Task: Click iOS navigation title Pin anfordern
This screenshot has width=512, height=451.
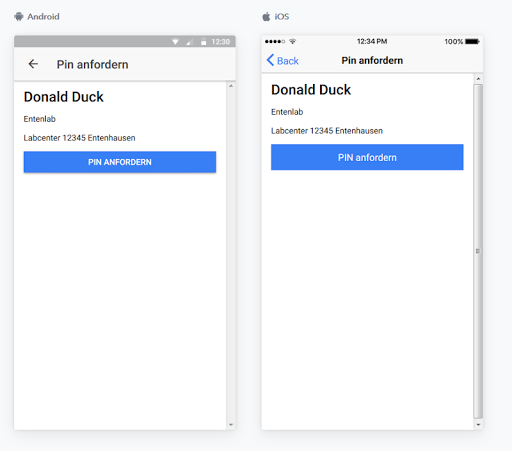Action: (x=372, y=60)
